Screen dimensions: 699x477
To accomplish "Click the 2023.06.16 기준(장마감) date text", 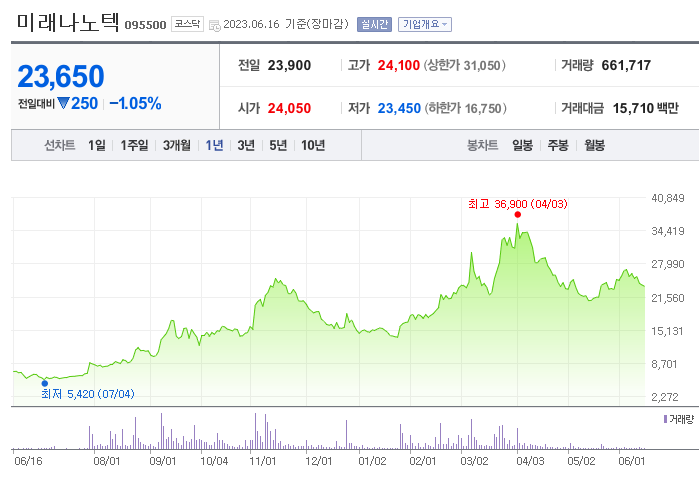I will click(x=286, y=24).
